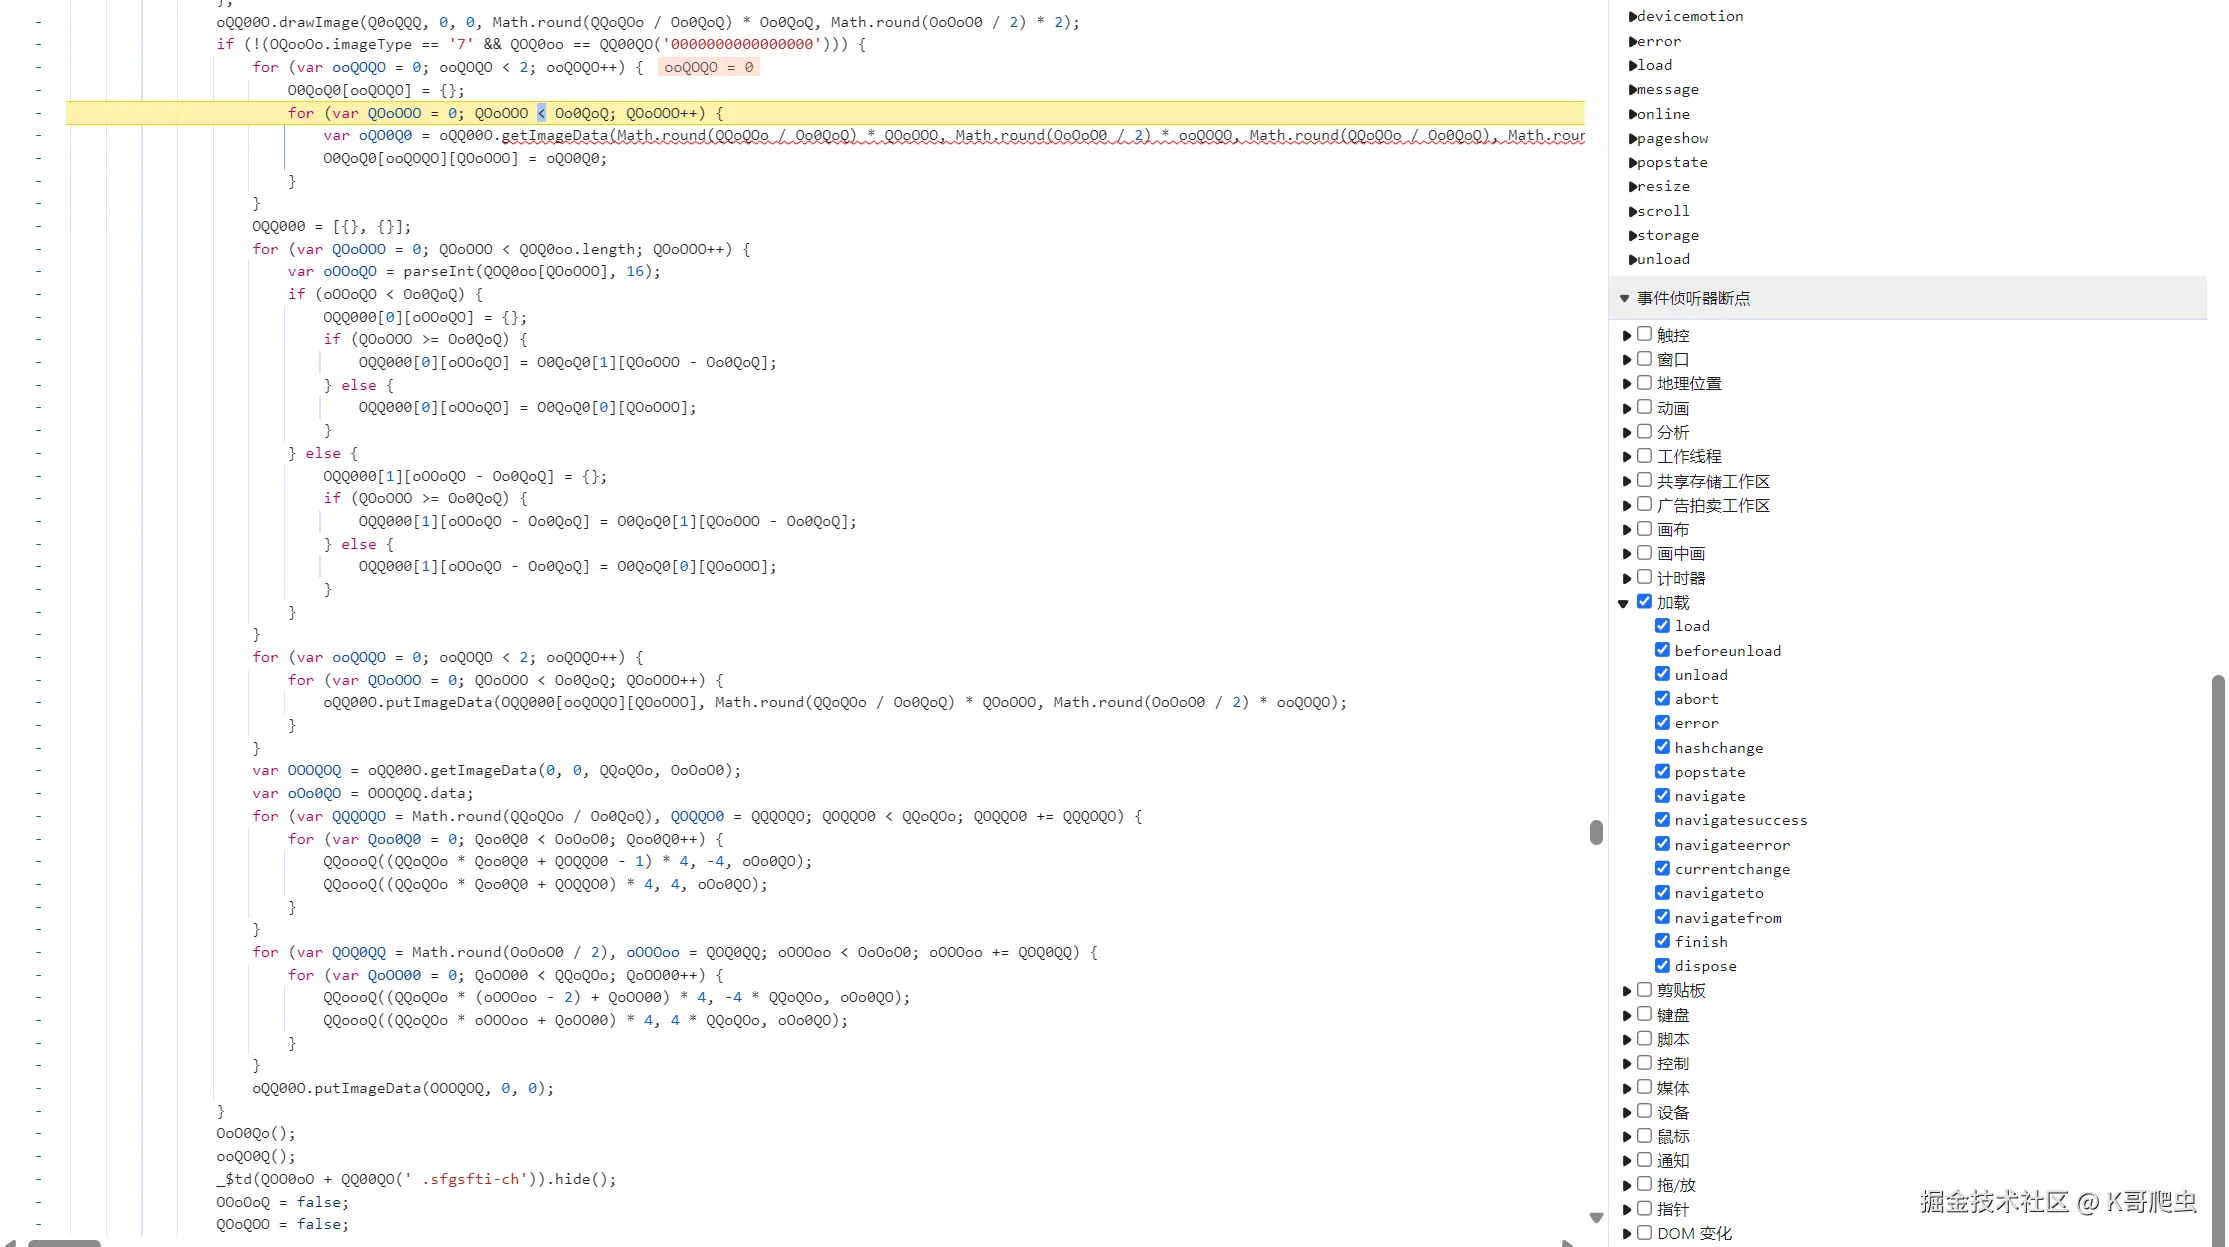Collapse the 加载 breakpoint category

[x=1624, y=603]
